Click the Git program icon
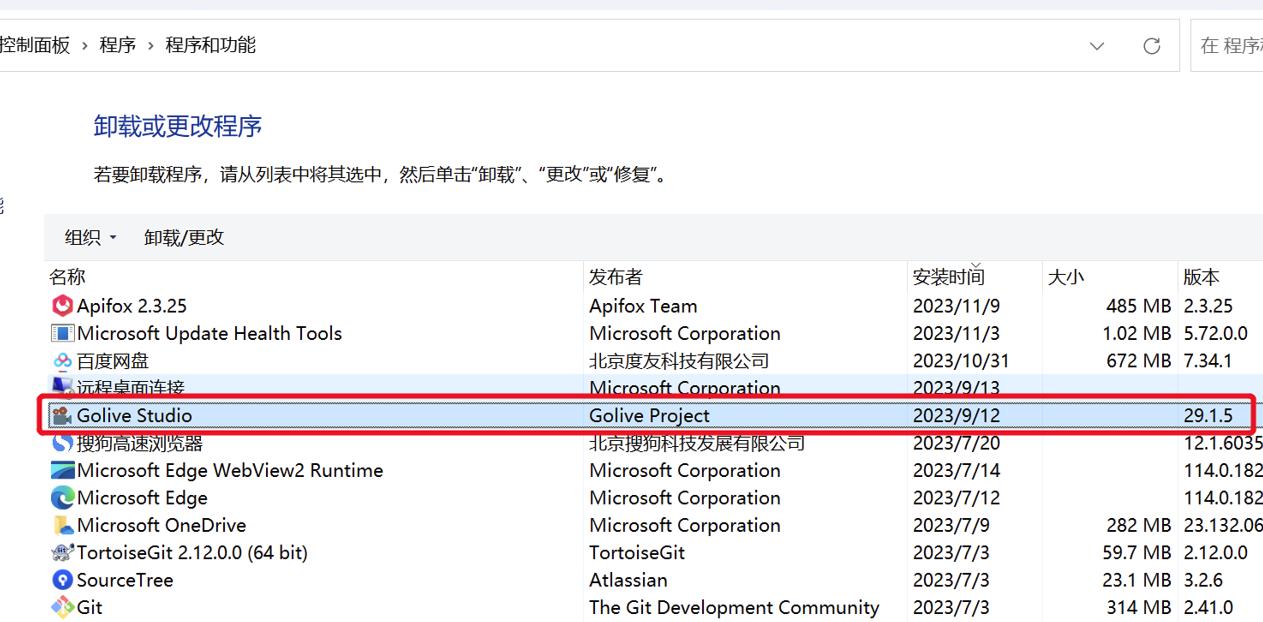 (x=63, y=607)
